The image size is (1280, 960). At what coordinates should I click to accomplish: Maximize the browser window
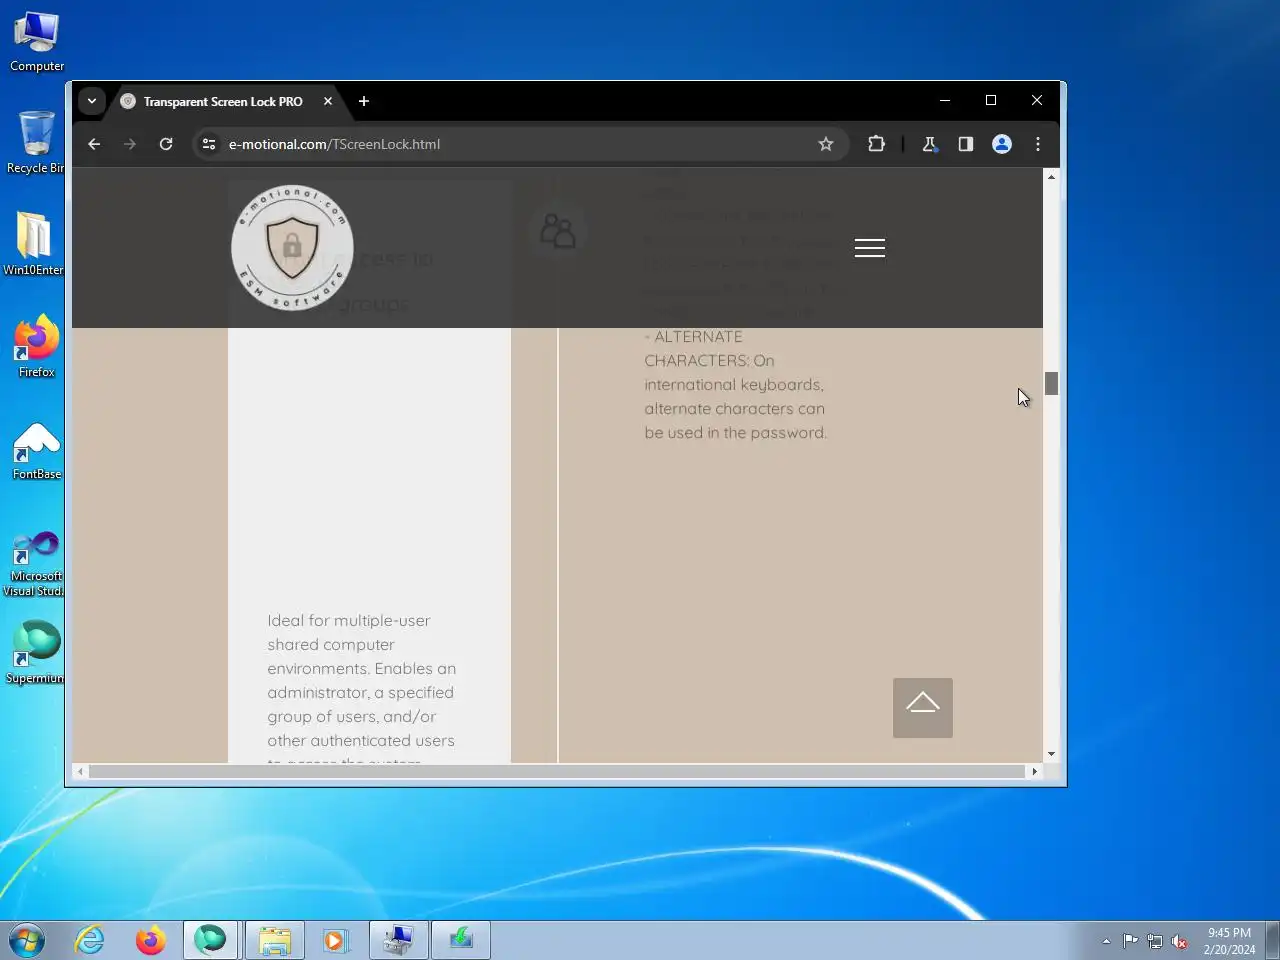tap(991, 100)
